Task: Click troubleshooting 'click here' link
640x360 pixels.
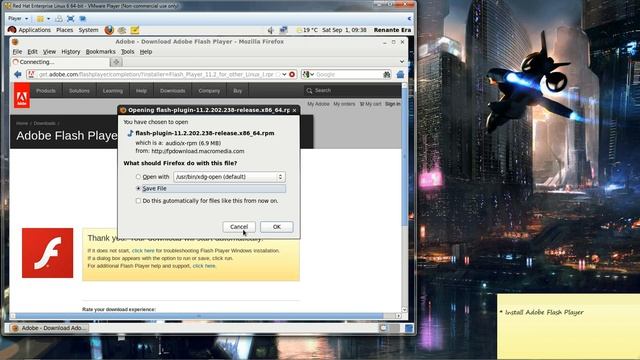Action: (x=143, y=251)
